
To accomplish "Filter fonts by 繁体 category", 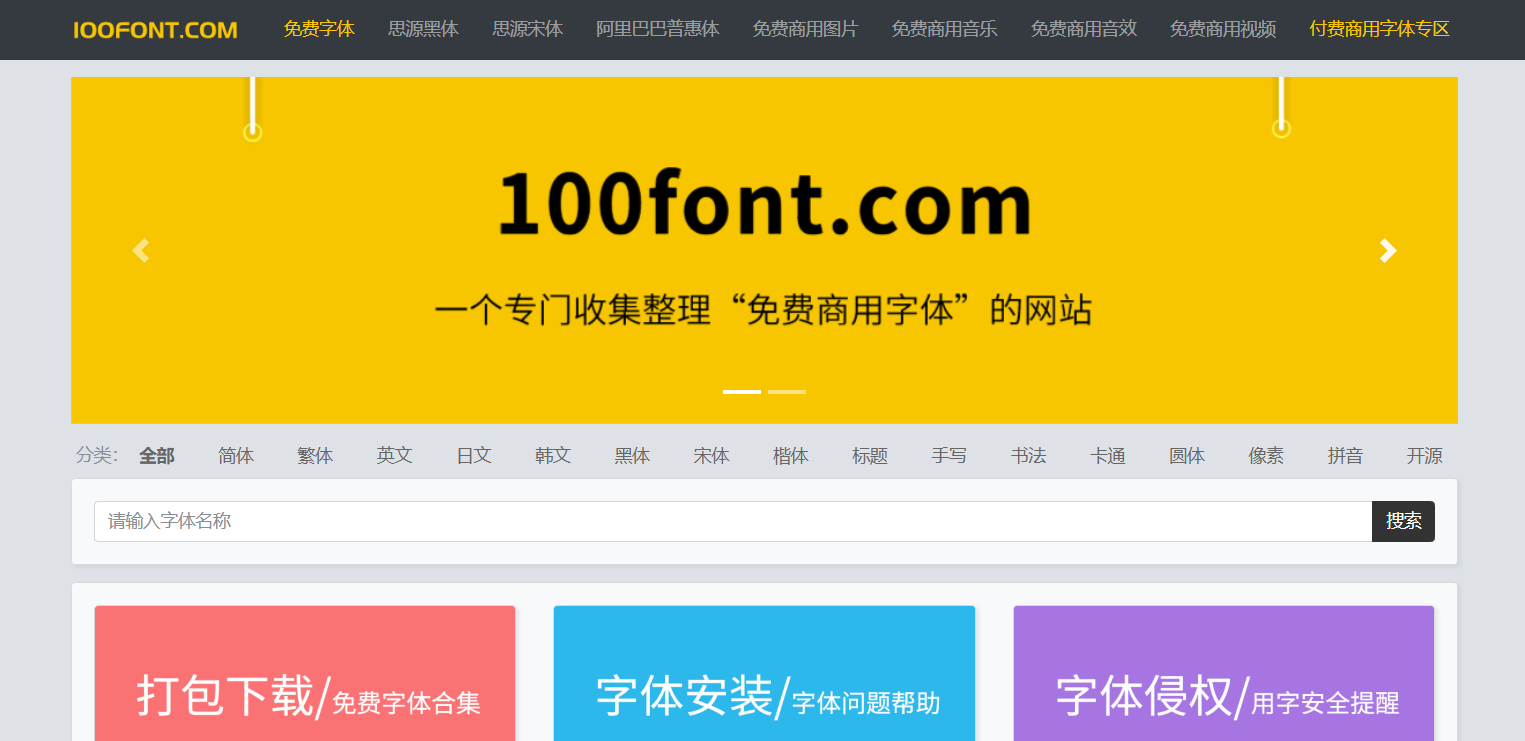I will (315, 456).
